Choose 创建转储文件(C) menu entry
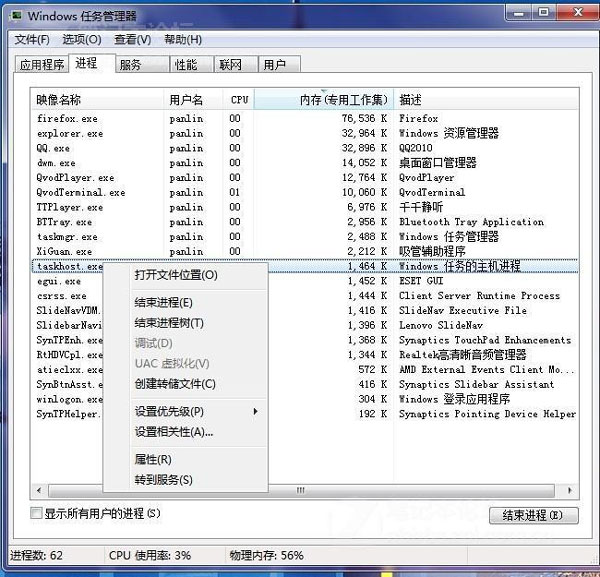 tap(174, 384)
